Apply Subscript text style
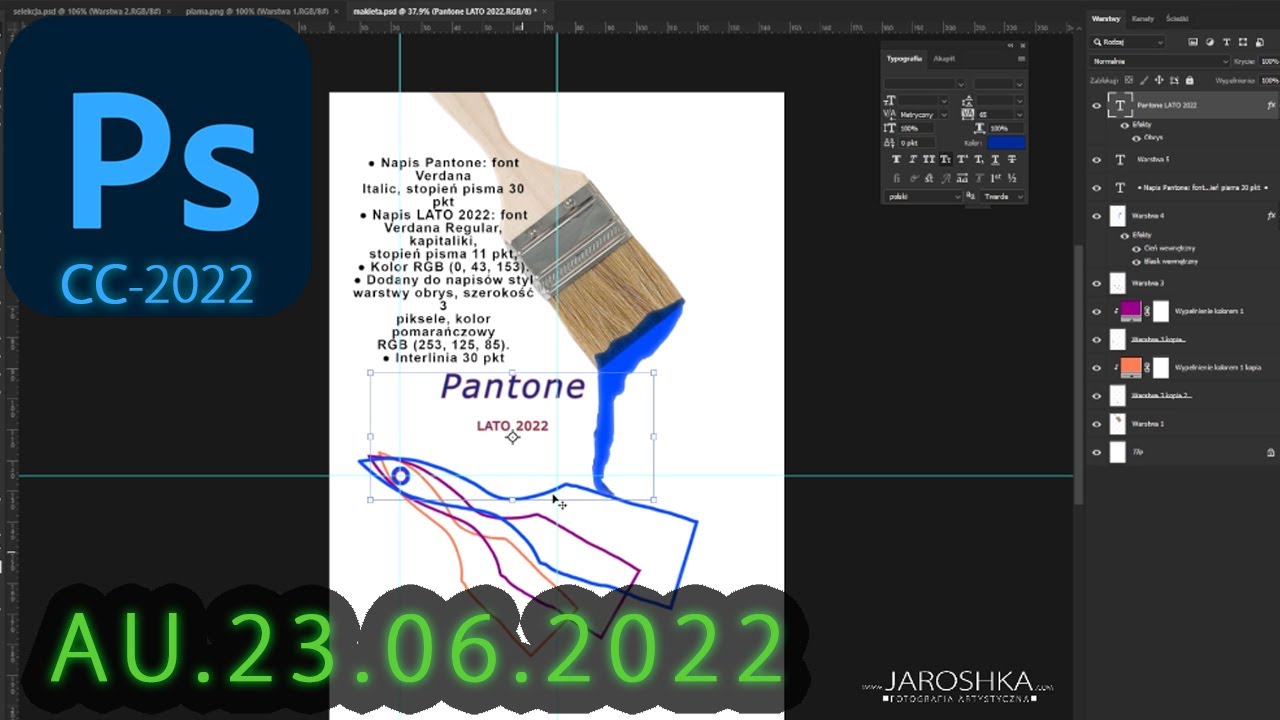This screenshot has width=1280, height=720. point(978,160)
